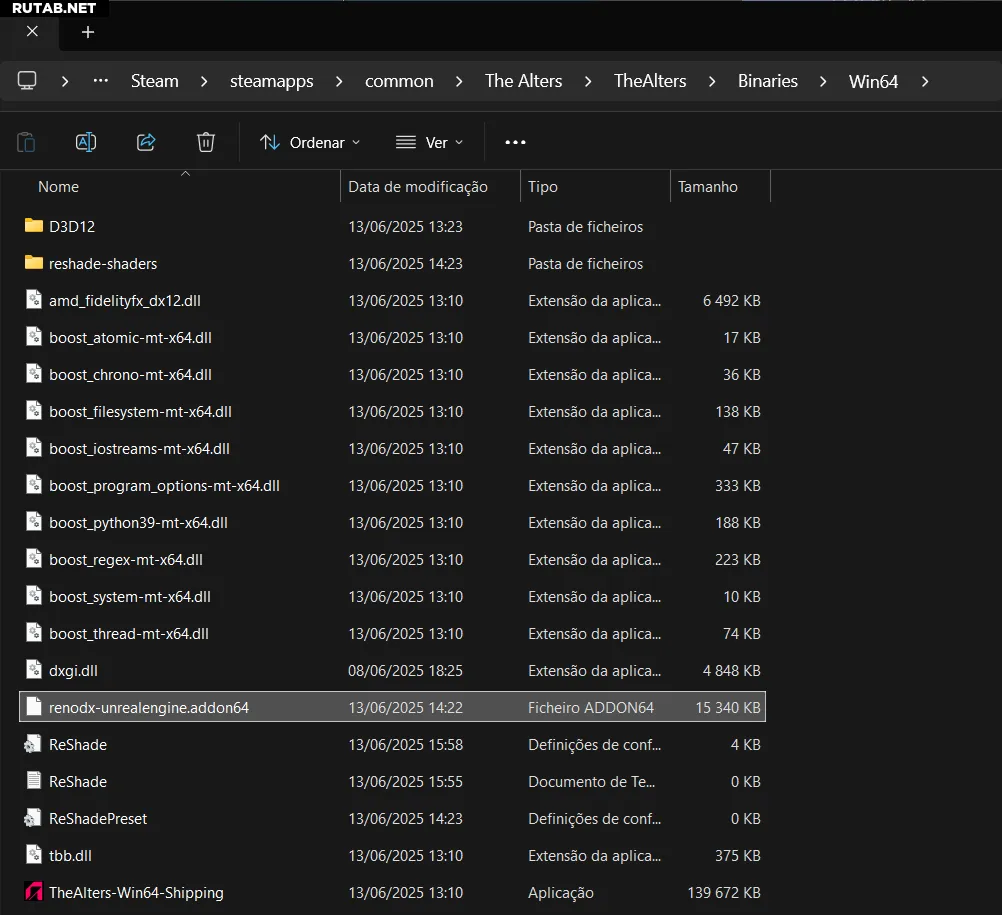Screen dimensions: 1002x915
Task: Click the 13/06/2025 13:23 date cell
Action: (405, 226)
